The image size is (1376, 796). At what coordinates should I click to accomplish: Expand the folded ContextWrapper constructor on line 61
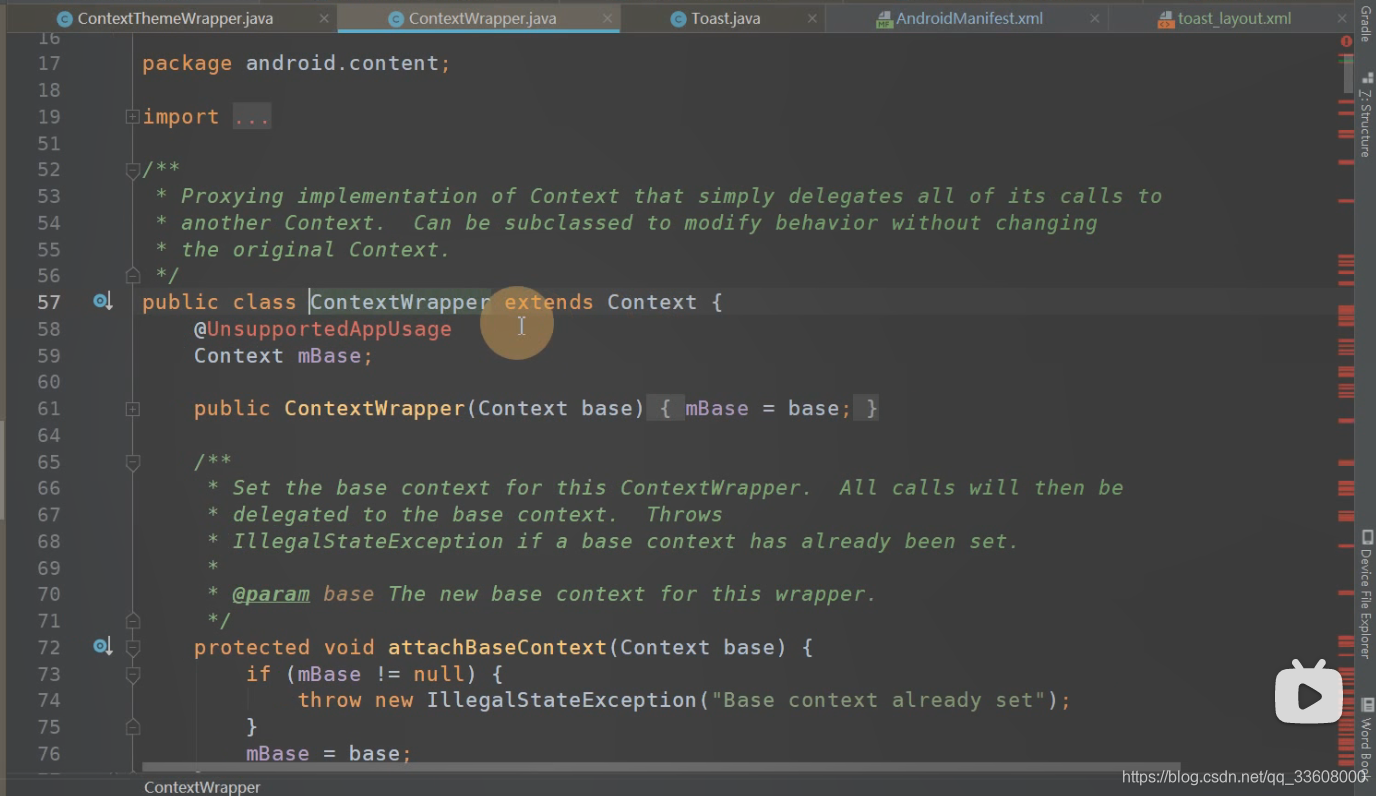click(132, 409)
